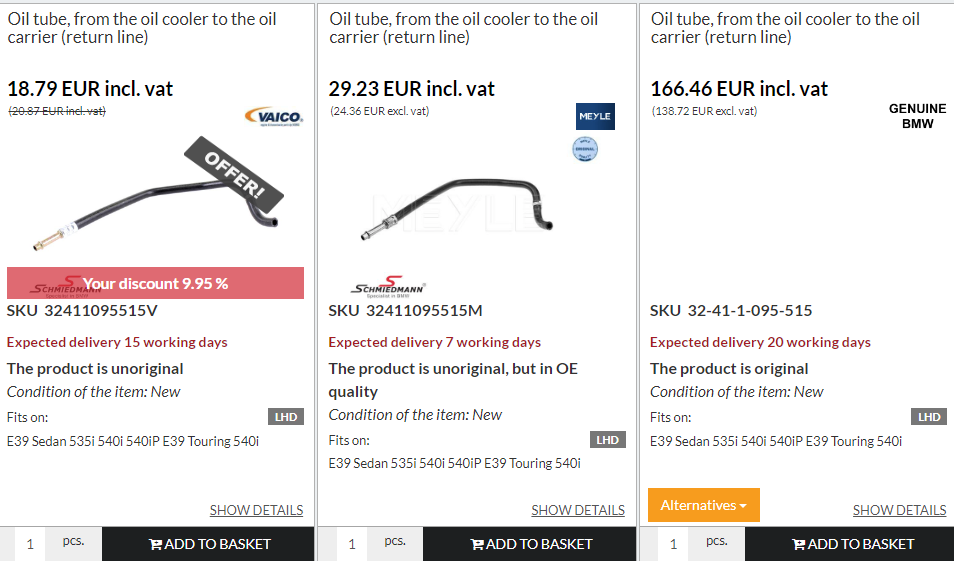Image resolution: width=954 pixels, height=561 pixels.
Task: Open the Meyle oil tube product image
Action: tap(455, 208)
